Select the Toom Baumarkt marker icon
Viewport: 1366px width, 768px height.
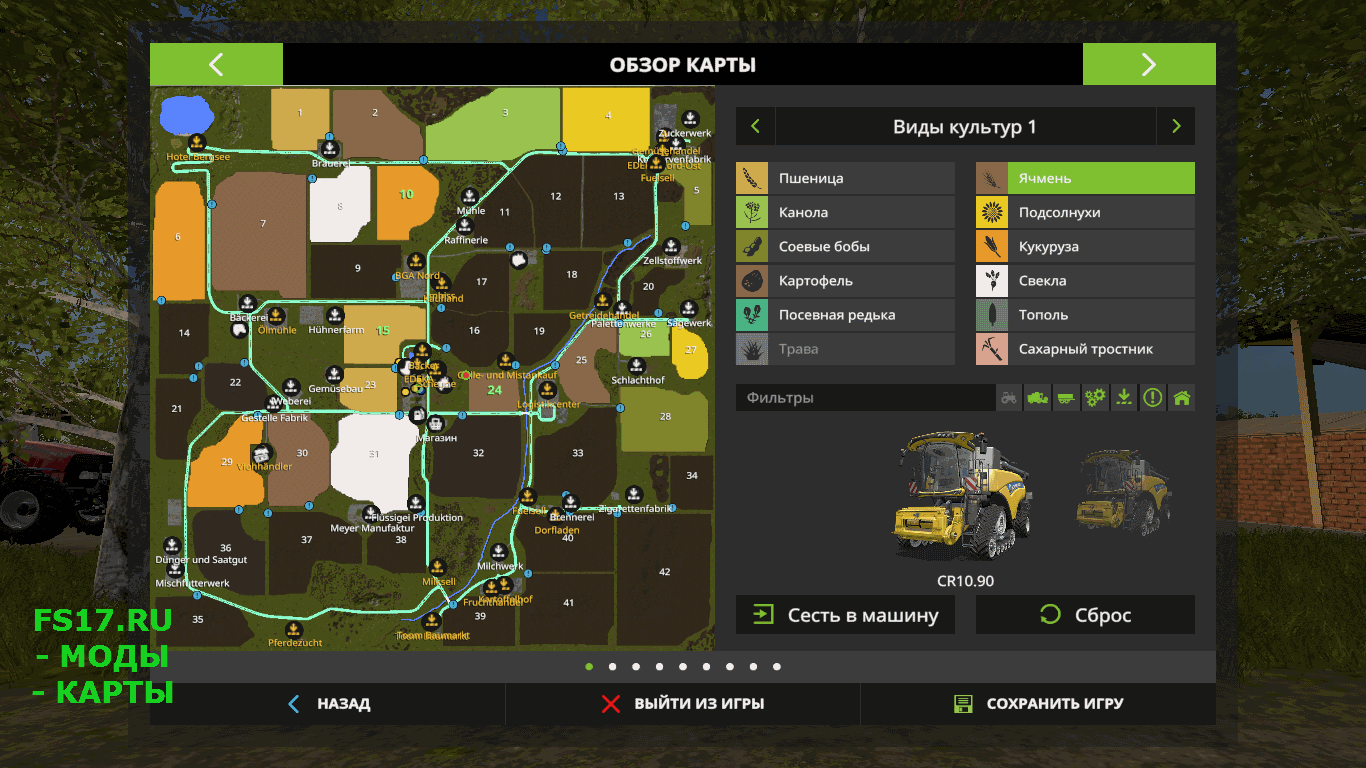click(433, 621)
